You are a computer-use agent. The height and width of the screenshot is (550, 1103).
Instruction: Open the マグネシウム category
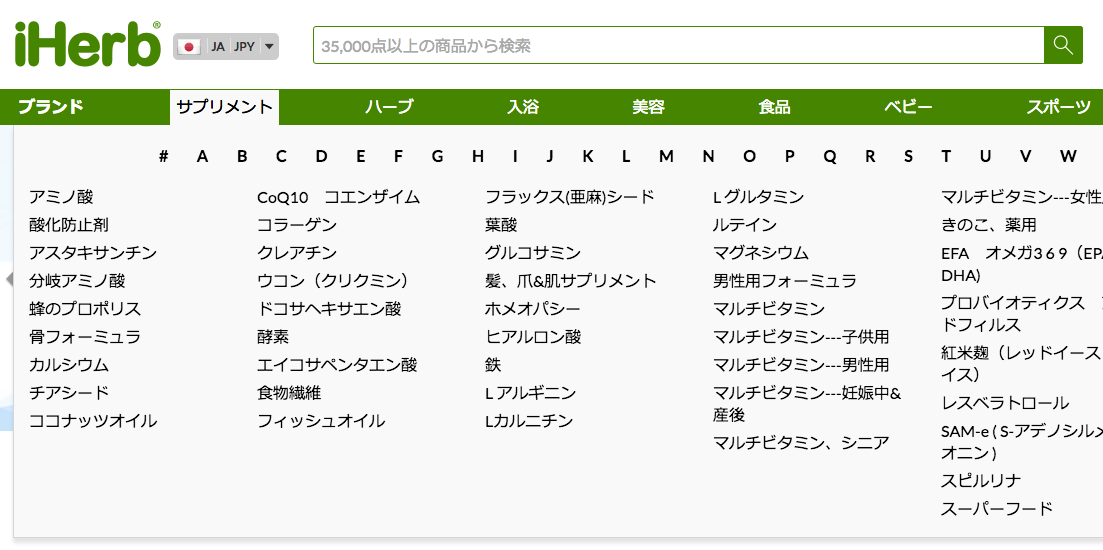(x=761, y=253)
